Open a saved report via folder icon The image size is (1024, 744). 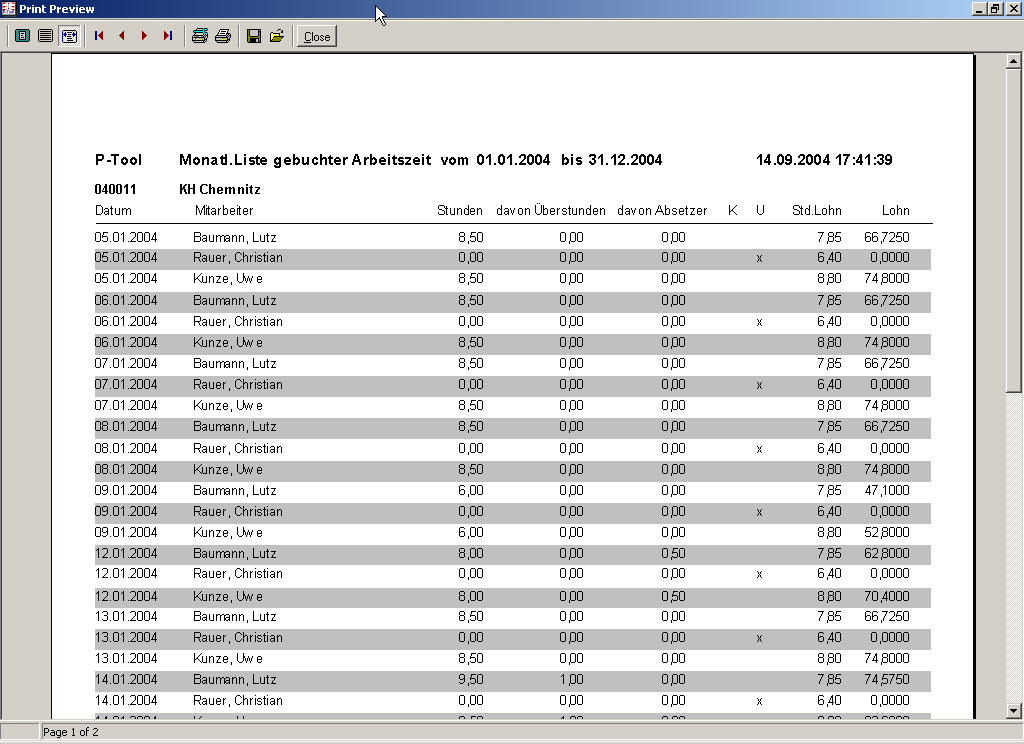click(x=277, y=36)
